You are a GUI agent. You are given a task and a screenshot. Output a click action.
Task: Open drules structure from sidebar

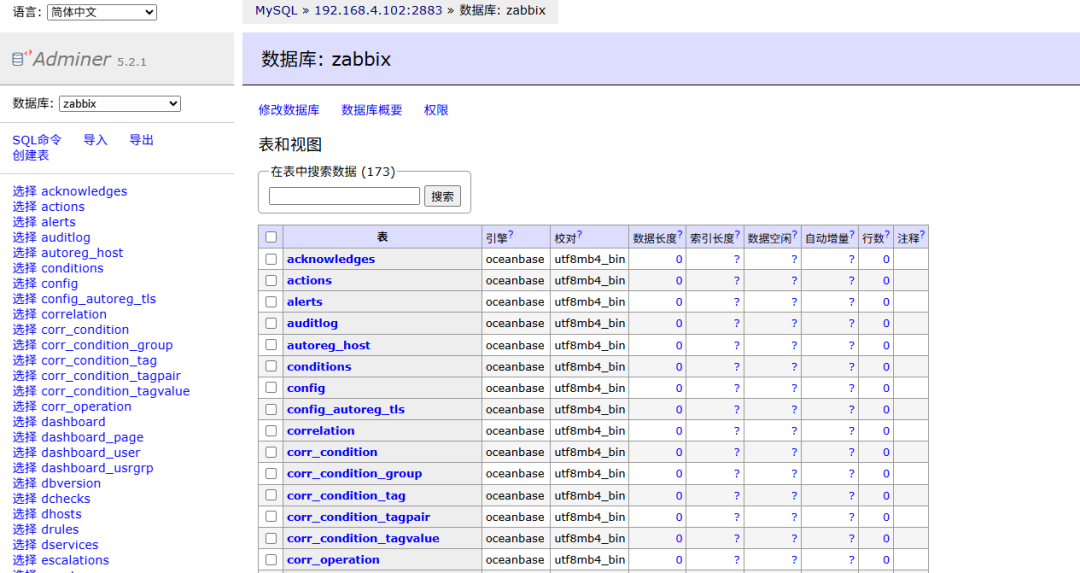tap(60, 530)
